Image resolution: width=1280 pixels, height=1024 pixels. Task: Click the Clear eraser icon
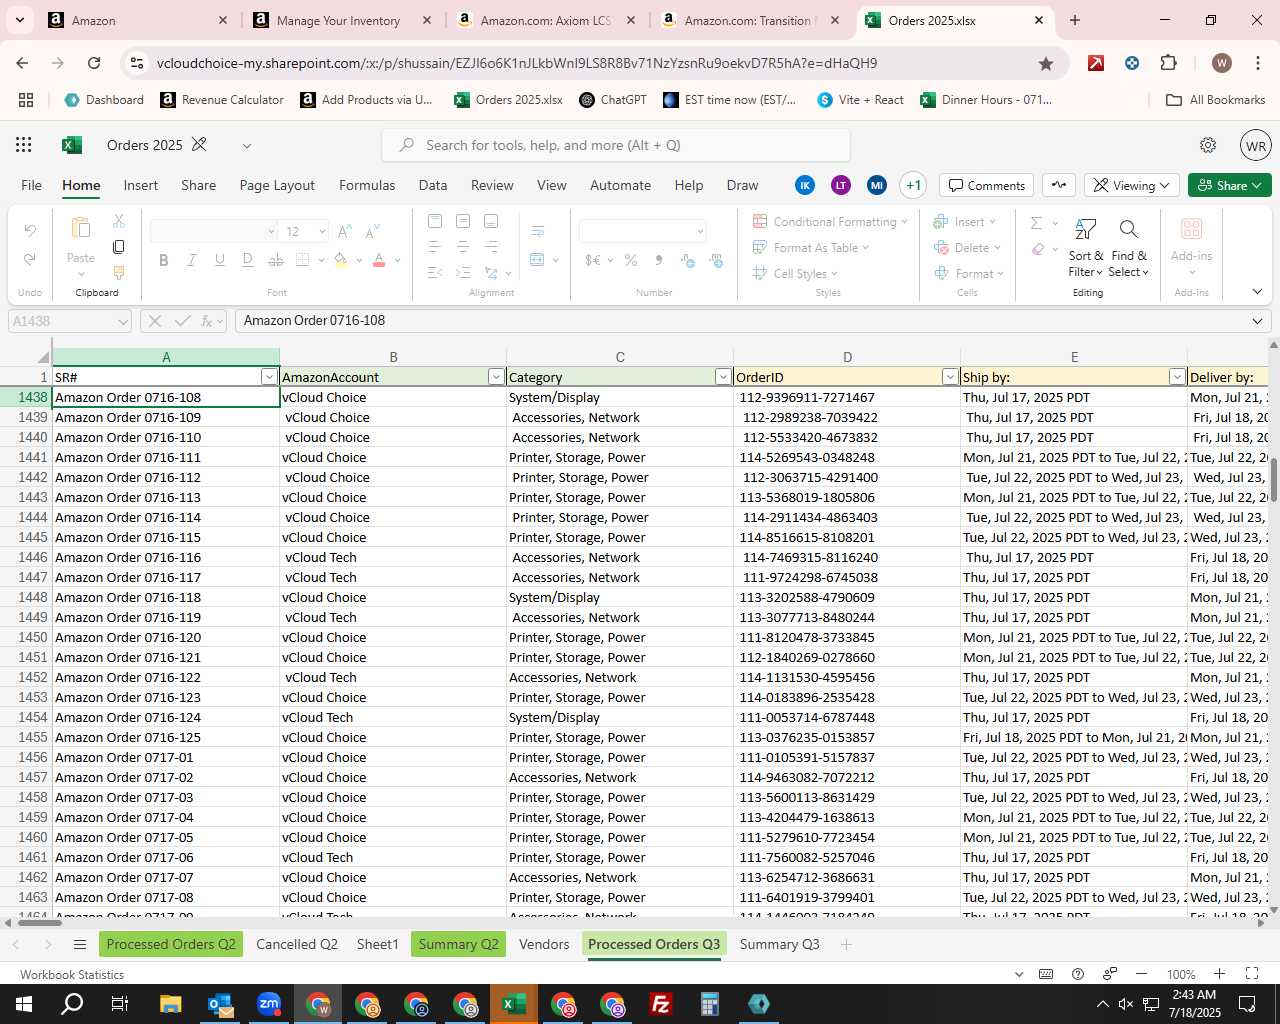1039,249
